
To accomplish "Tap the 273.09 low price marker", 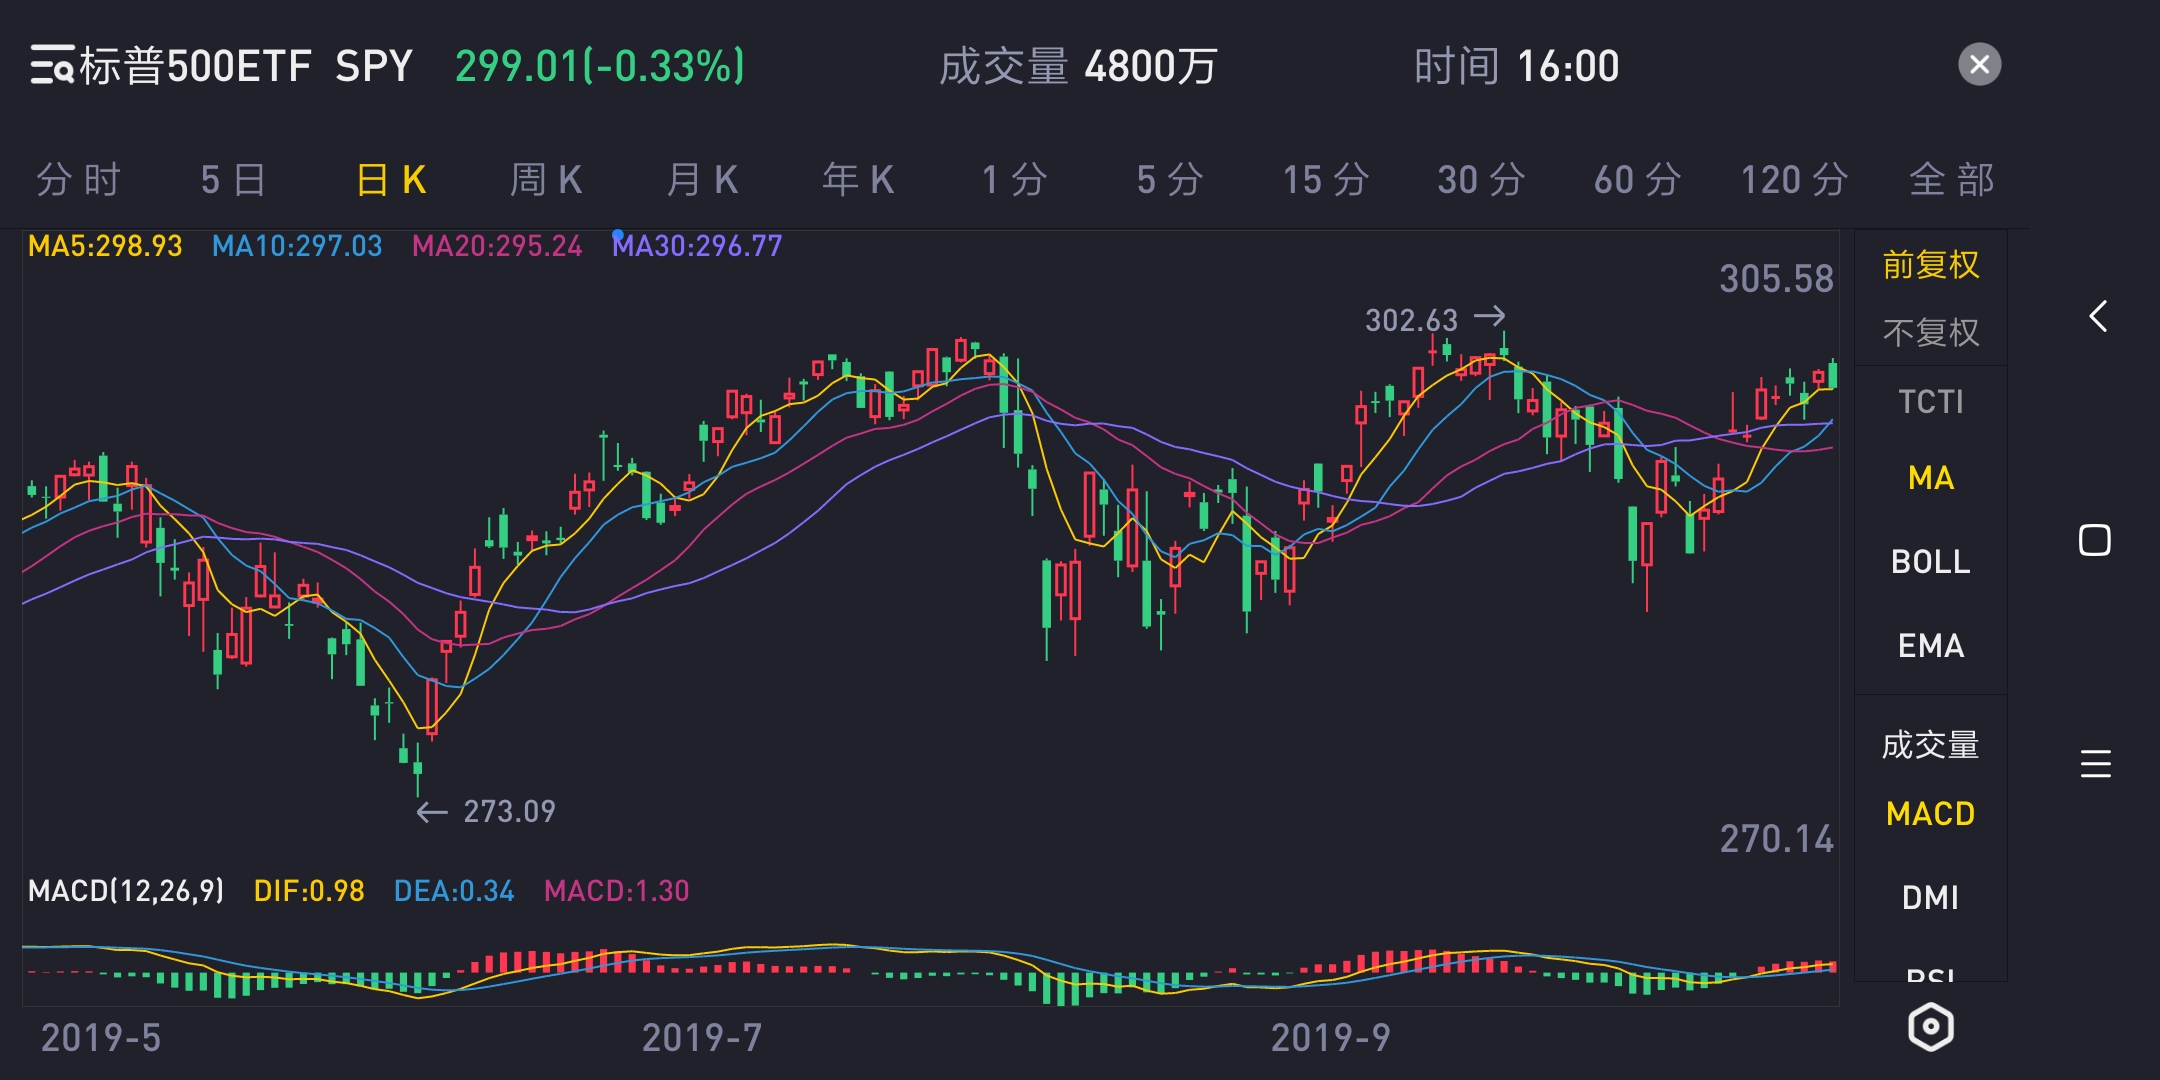I will click(509, 811).
